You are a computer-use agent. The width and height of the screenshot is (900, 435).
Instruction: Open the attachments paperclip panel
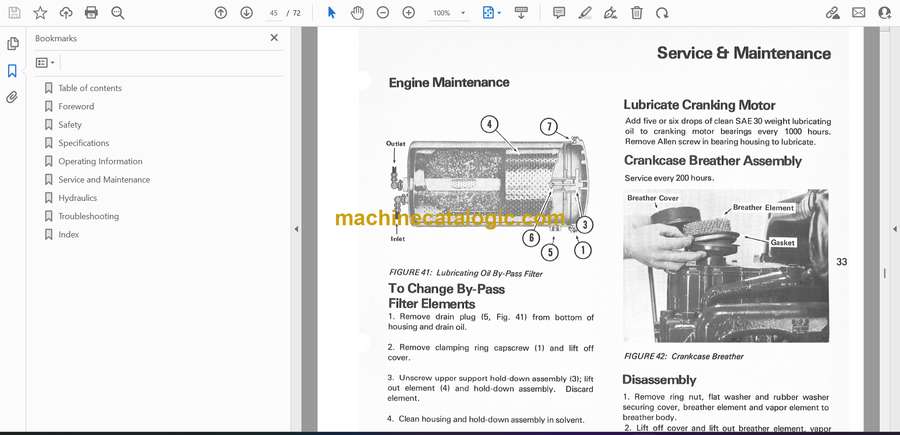click(12, 97)
